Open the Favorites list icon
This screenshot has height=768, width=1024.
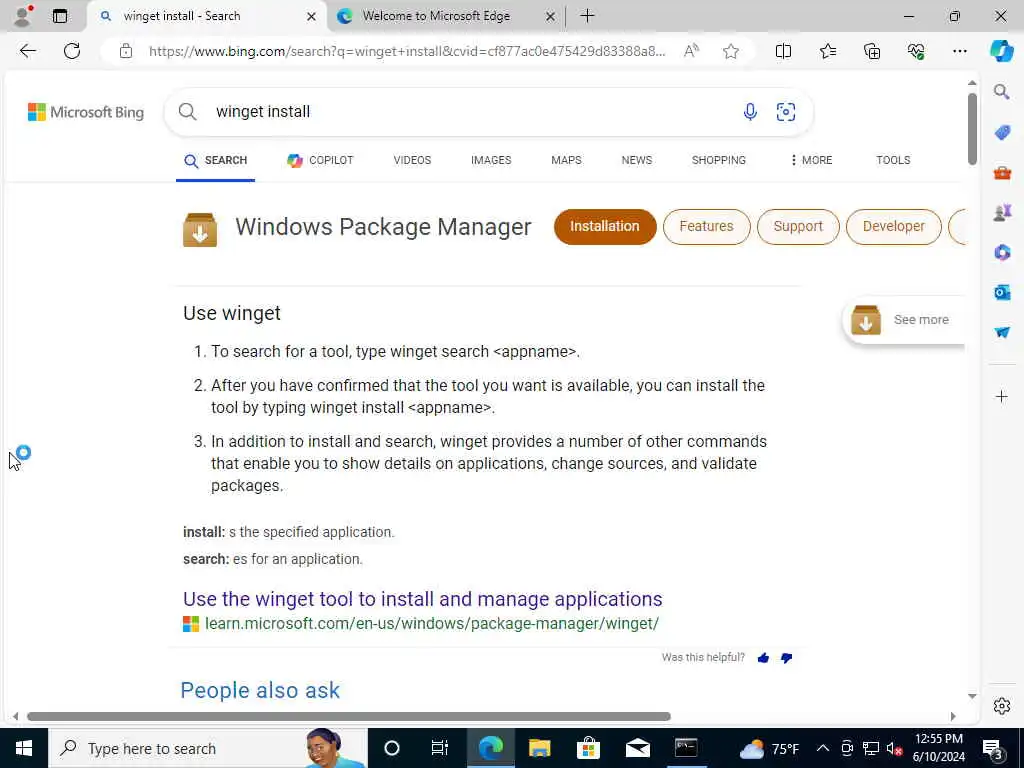[827, 51]
